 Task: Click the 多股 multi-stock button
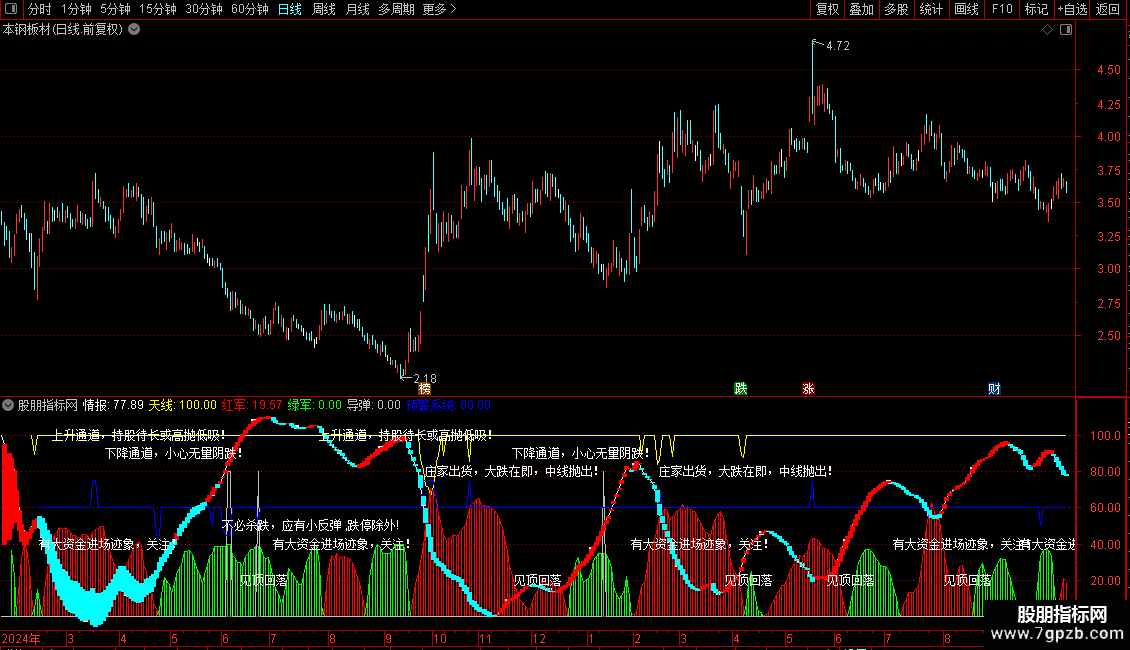pyautogui.click(x=896, y=9)
